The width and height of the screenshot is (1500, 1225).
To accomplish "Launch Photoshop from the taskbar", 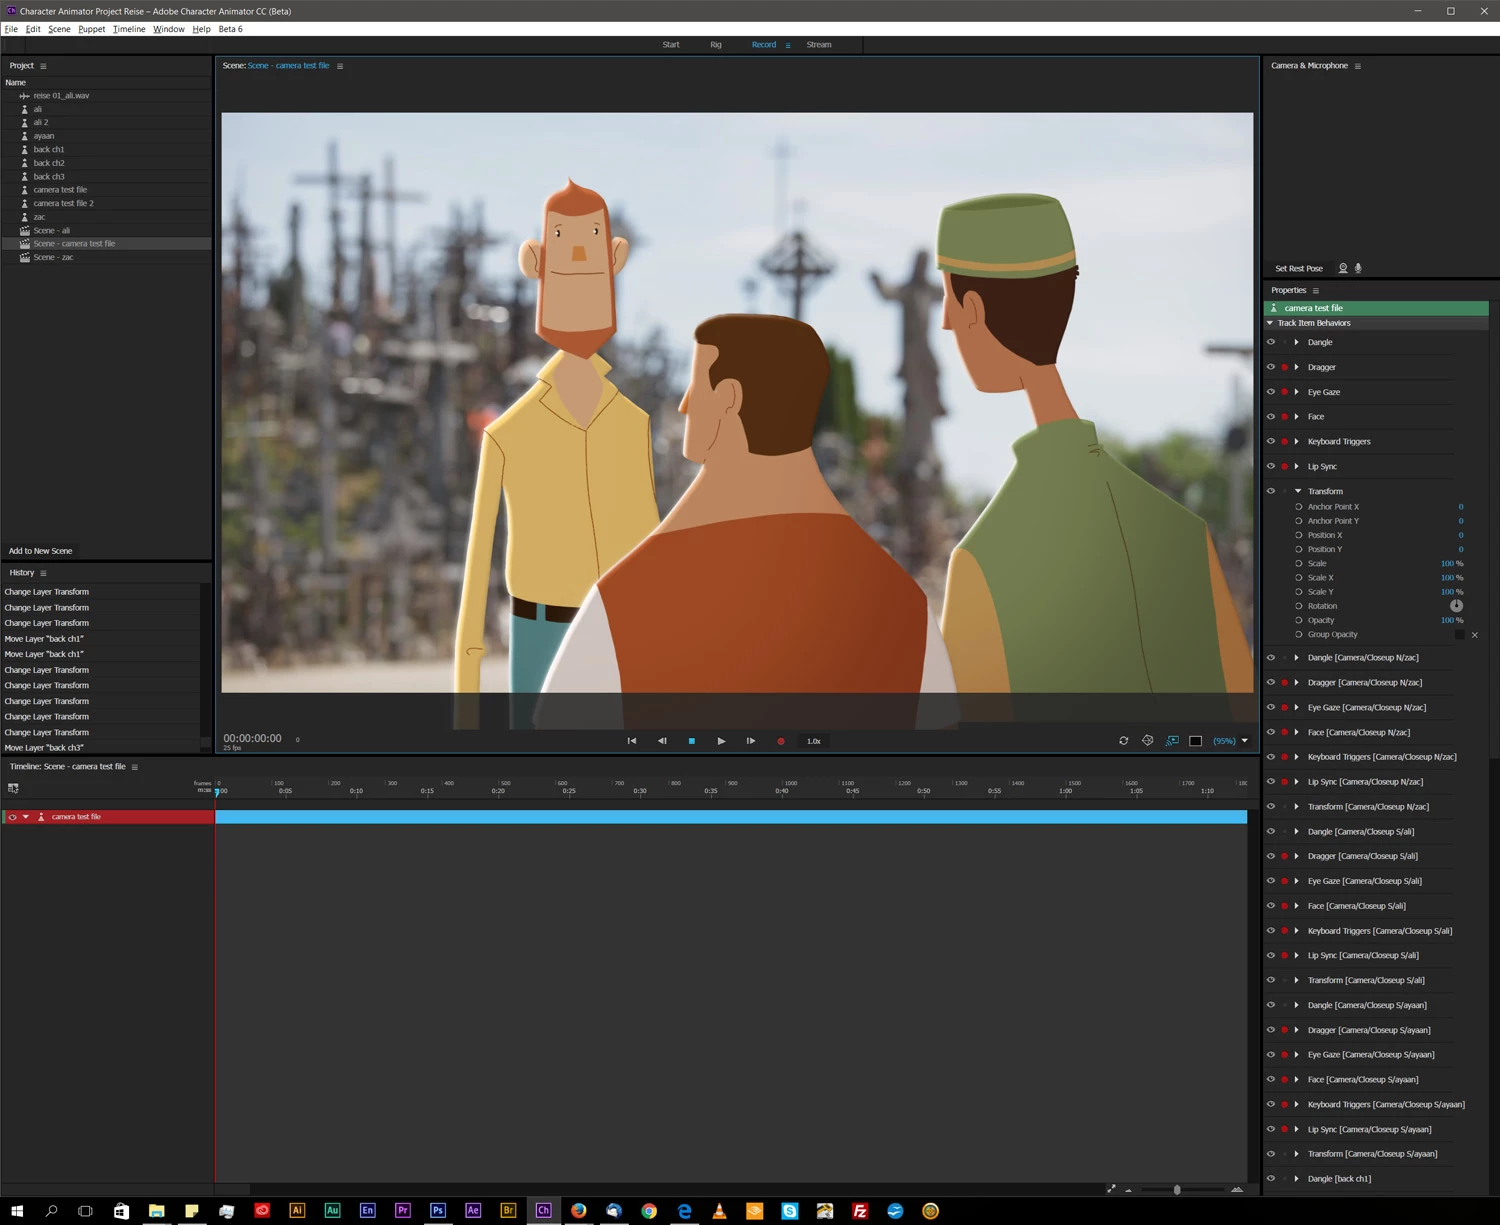I will pos(438,1211).
